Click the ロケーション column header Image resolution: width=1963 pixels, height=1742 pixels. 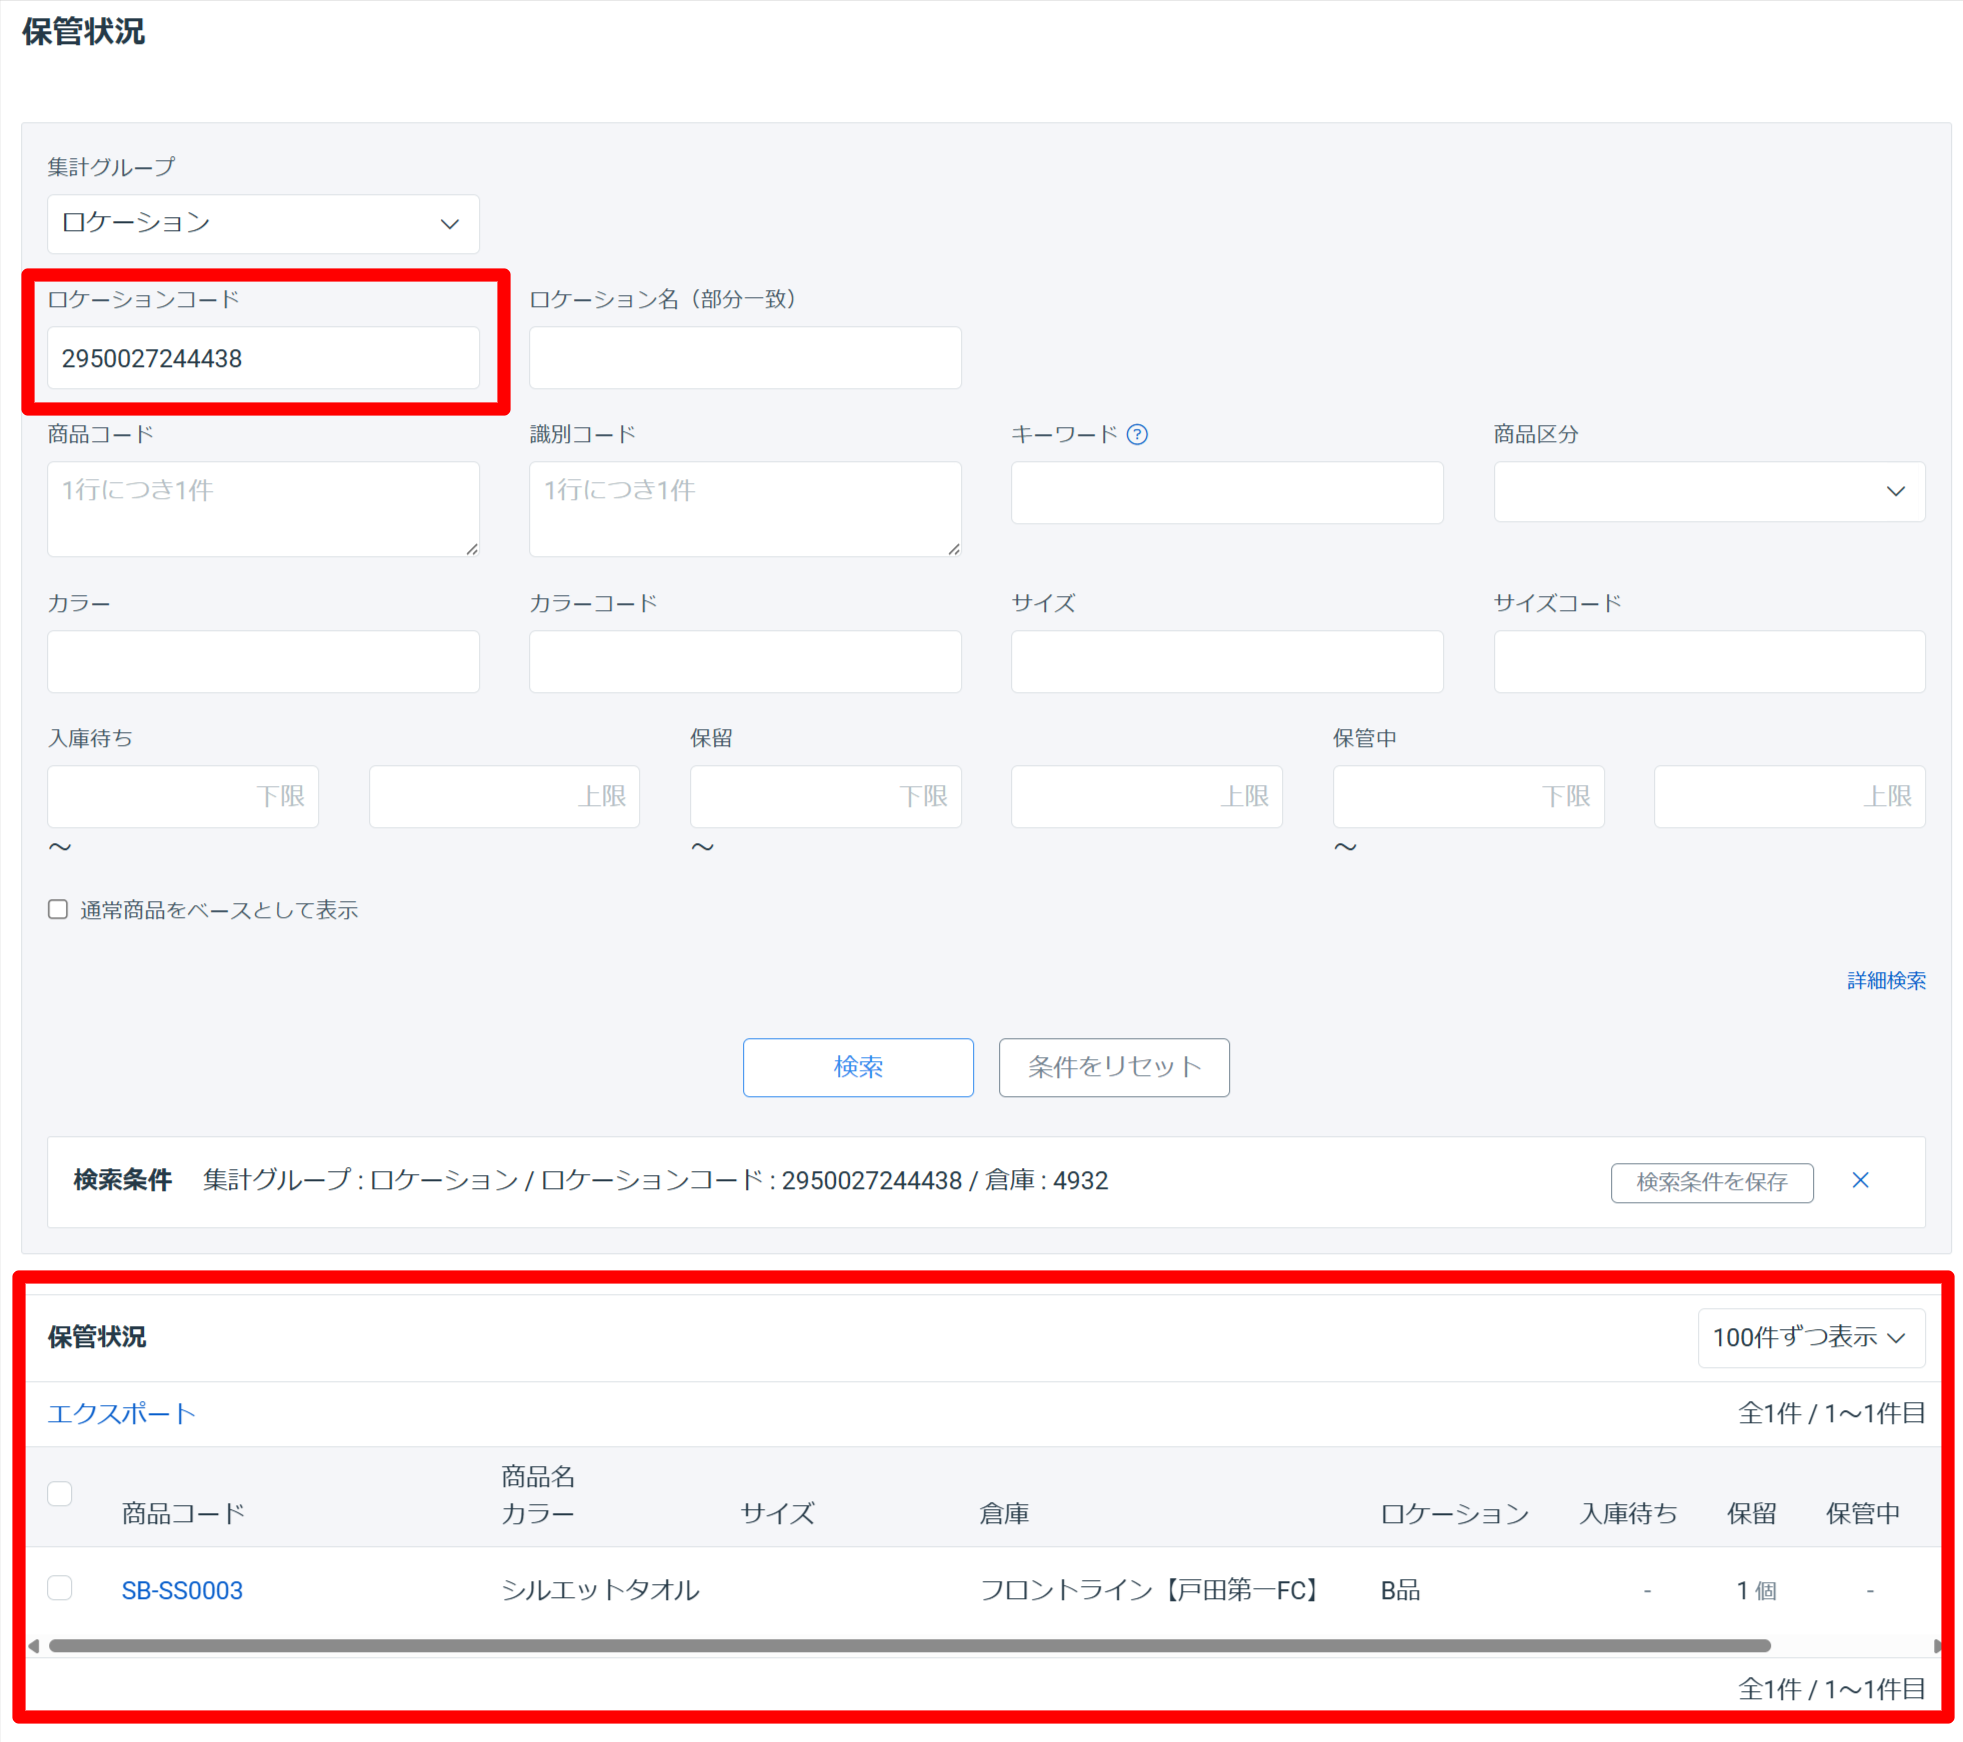pos(1455,1513)
